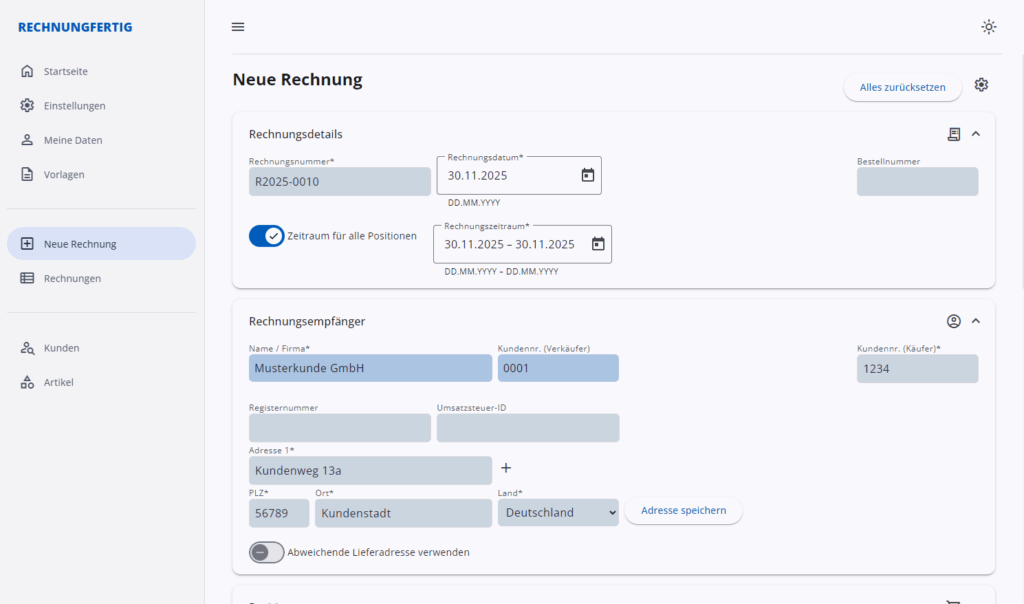Click settings gear next to Alles zurücksetzen
The width and height of the screenshot is (1024, 604).
click(981, 85)
